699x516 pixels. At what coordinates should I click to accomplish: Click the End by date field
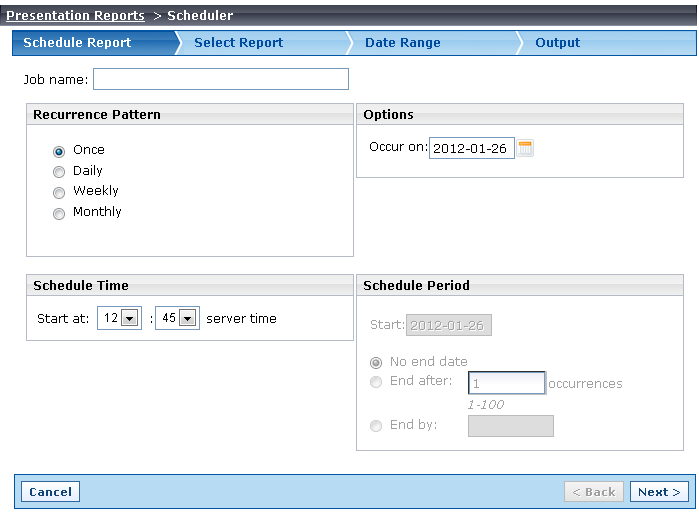[511, 426]
